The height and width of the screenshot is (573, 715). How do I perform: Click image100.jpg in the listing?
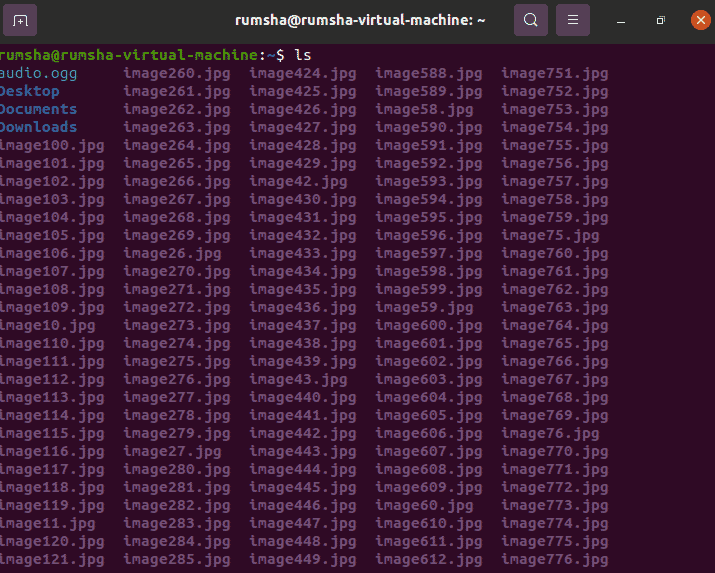click(x=52, y=146)
